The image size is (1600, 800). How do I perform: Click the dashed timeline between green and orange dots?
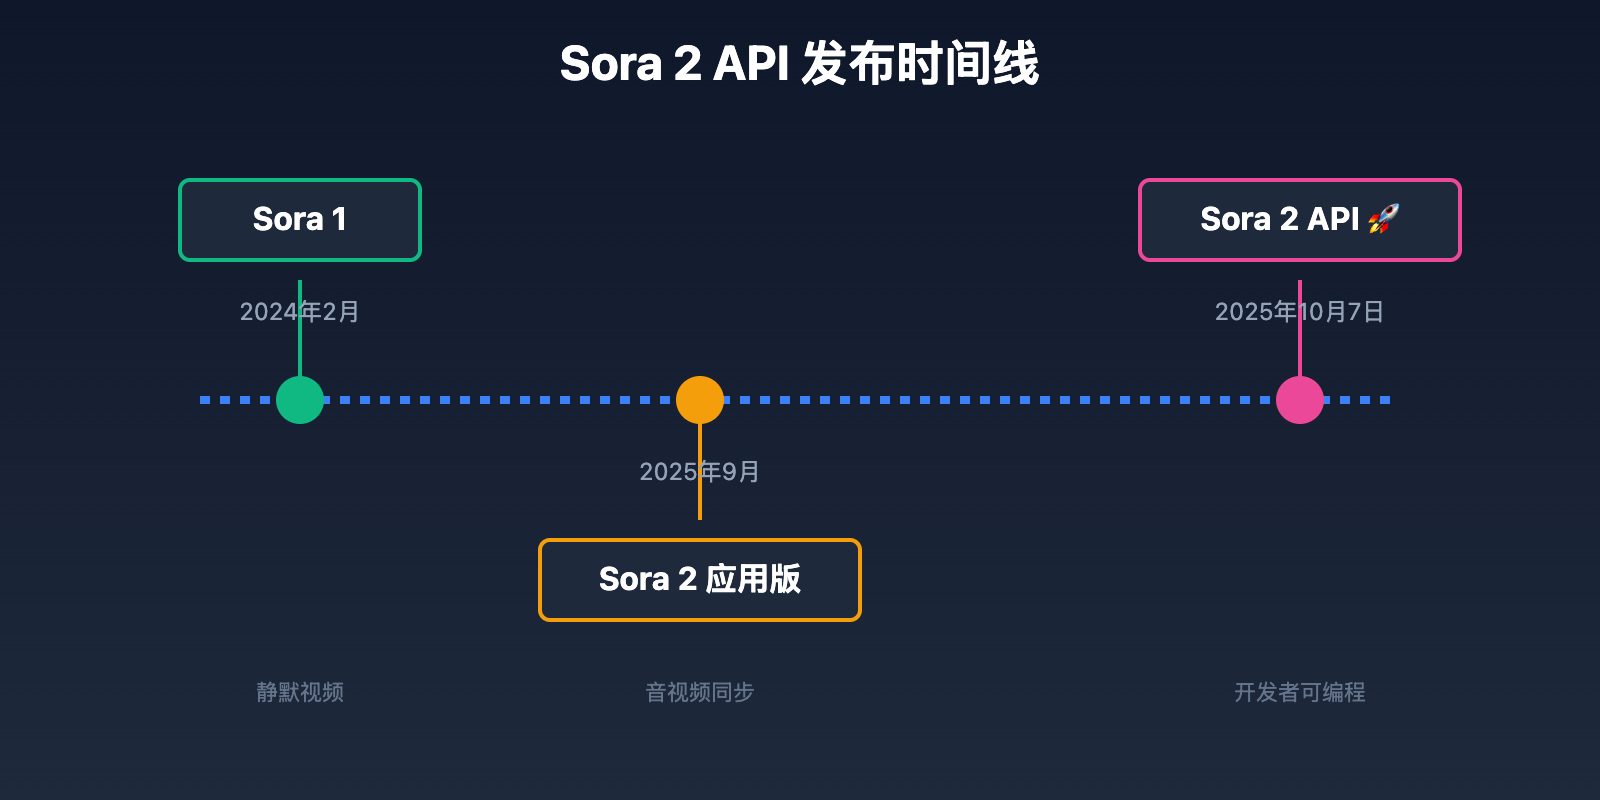coord(500,400)
